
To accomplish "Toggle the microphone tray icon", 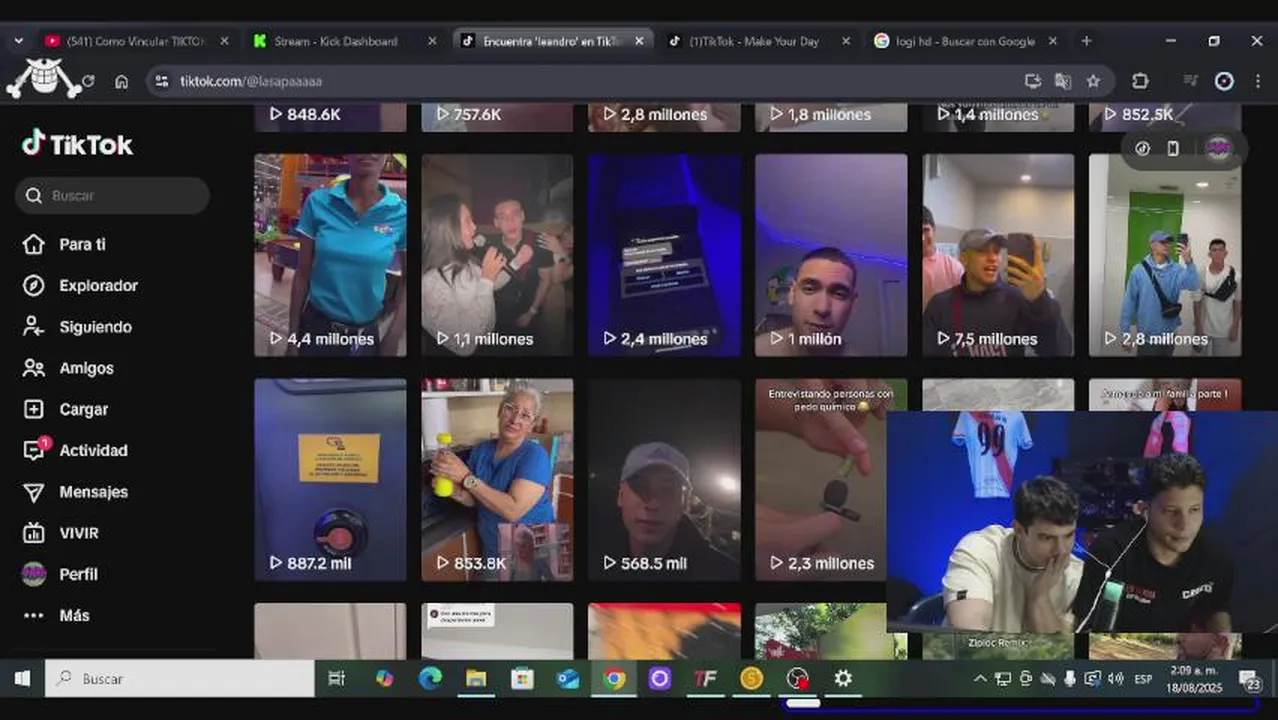I will point(1069,679).
